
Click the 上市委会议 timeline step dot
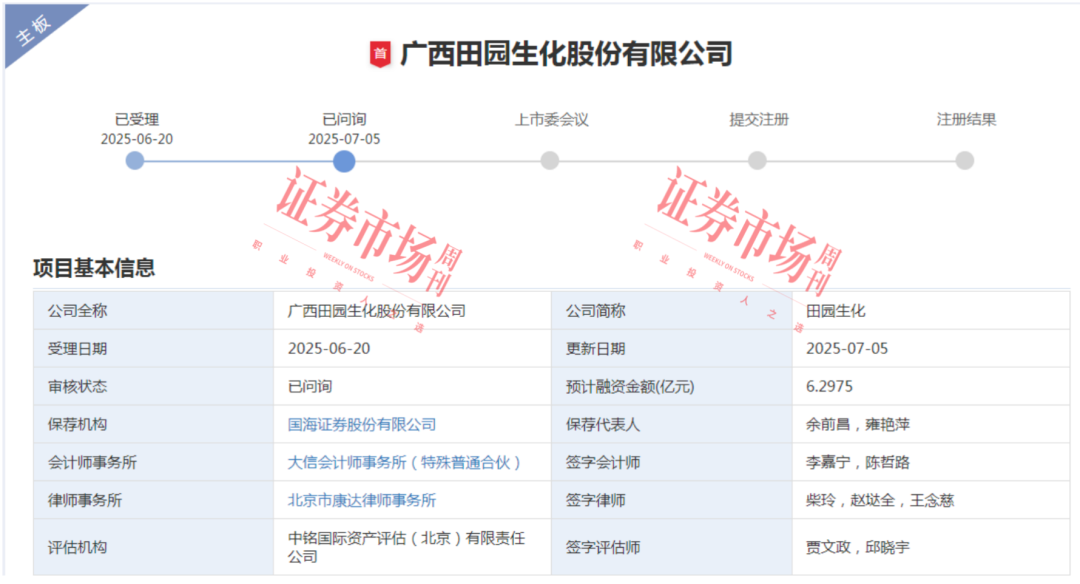click(550, 160)
